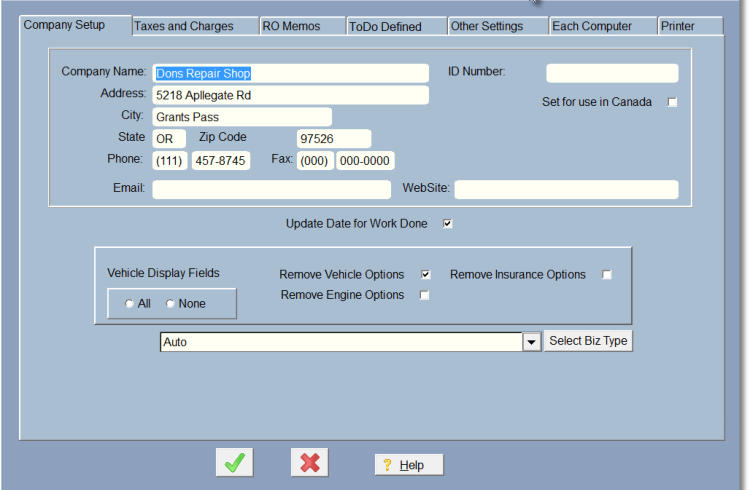Open the Printer tab
The height and width of the screenshot is (490, 750).
(678, 26)
